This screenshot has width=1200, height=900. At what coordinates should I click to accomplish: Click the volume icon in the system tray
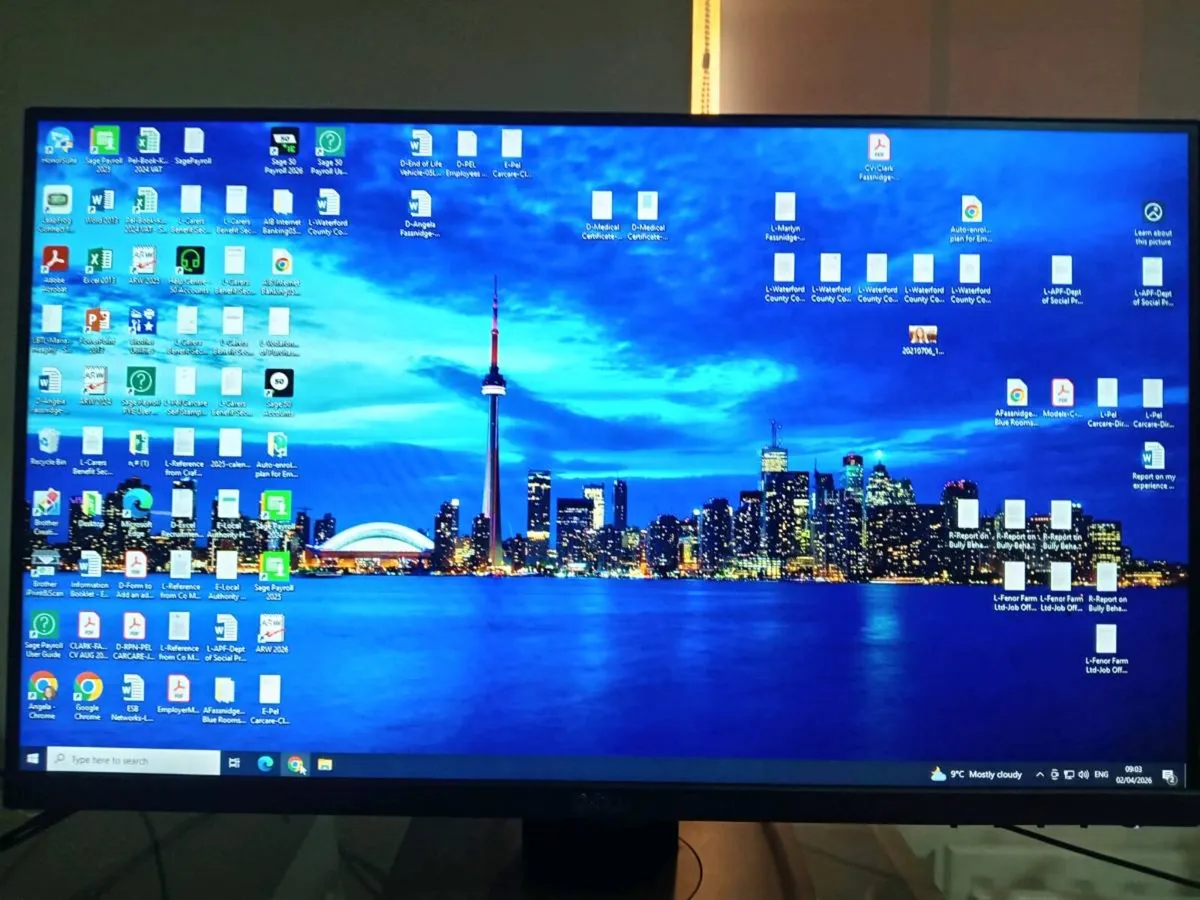coord(1084,774)
